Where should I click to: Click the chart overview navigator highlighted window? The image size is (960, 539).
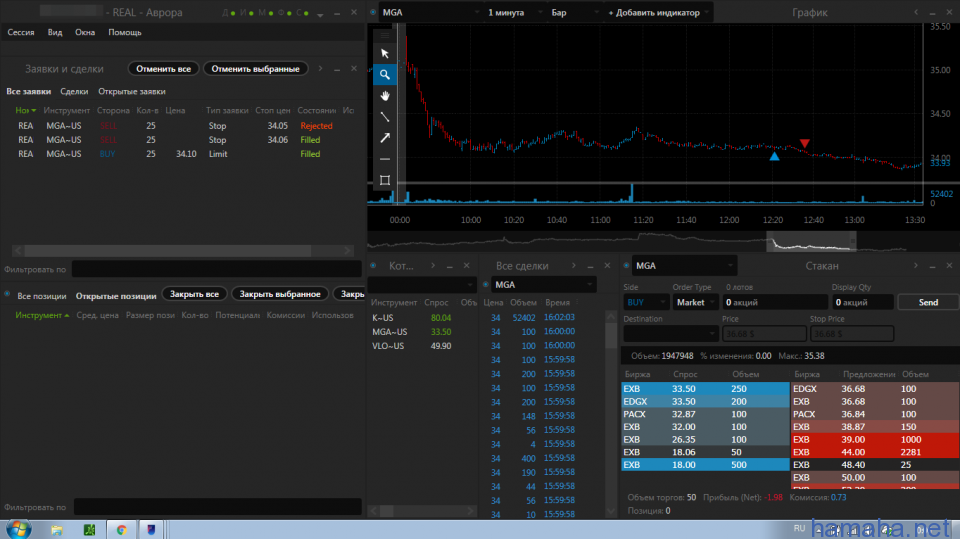[811, 242]
